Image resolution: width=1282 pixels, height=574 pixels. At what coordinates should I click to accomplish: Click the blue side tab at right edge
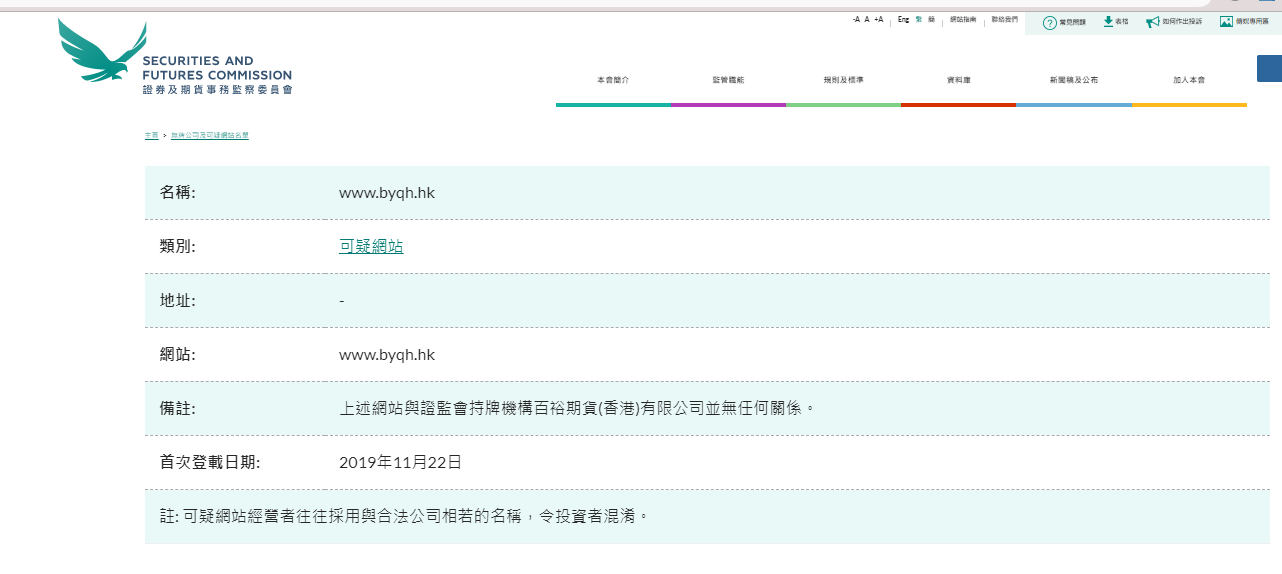pos(1269,68)
